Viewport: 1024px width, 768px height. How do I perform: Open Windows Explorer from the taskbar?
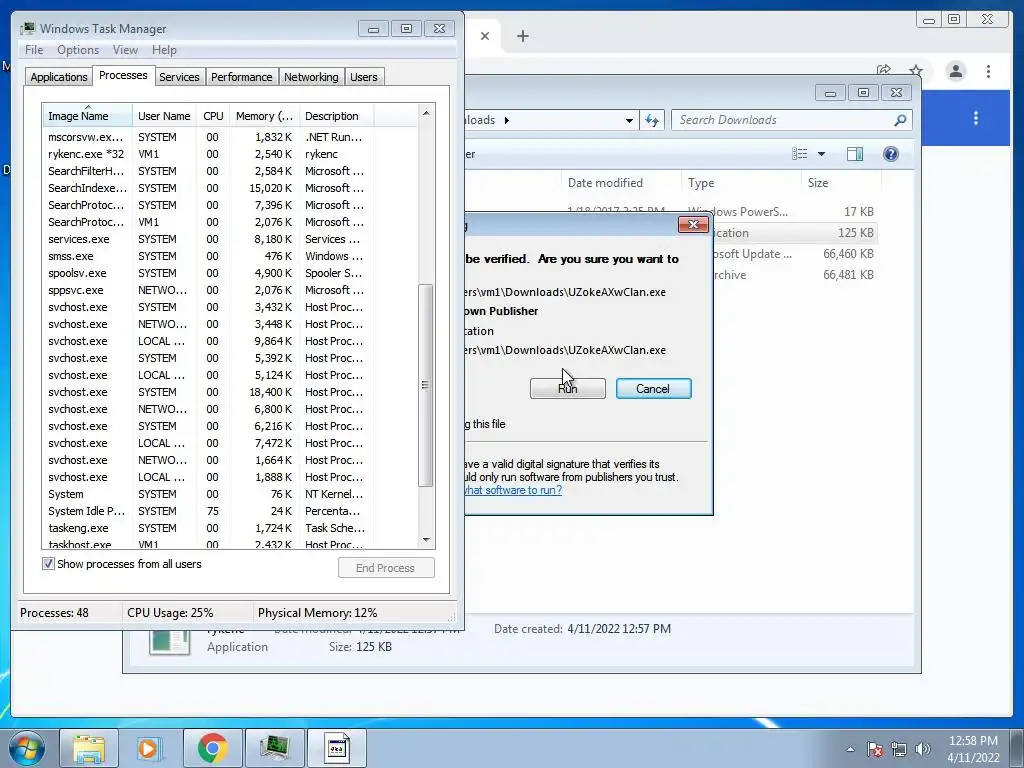(89, 748)
